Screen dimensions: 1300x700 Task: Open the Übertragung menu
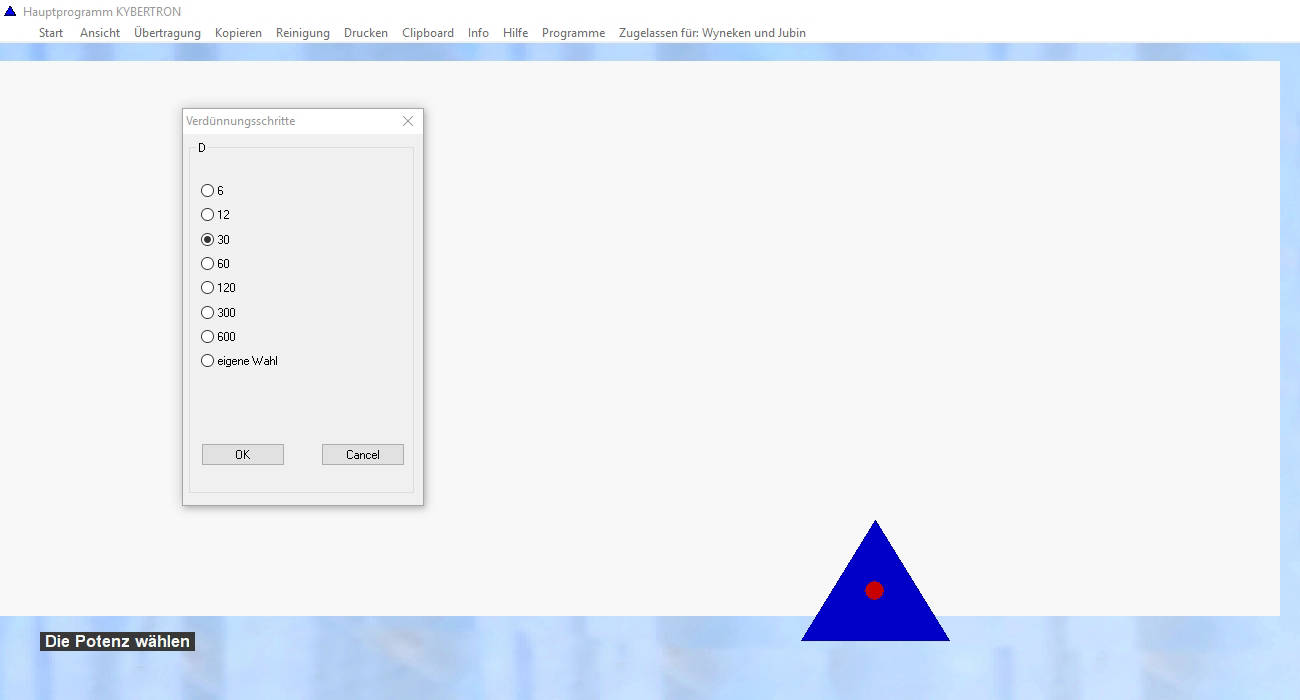point(167,33)
